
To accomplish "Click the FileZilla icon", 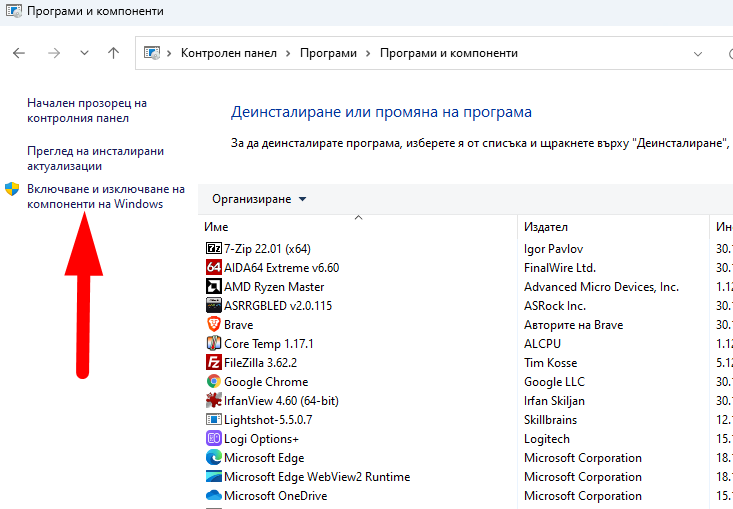I will tap(214, 362).
